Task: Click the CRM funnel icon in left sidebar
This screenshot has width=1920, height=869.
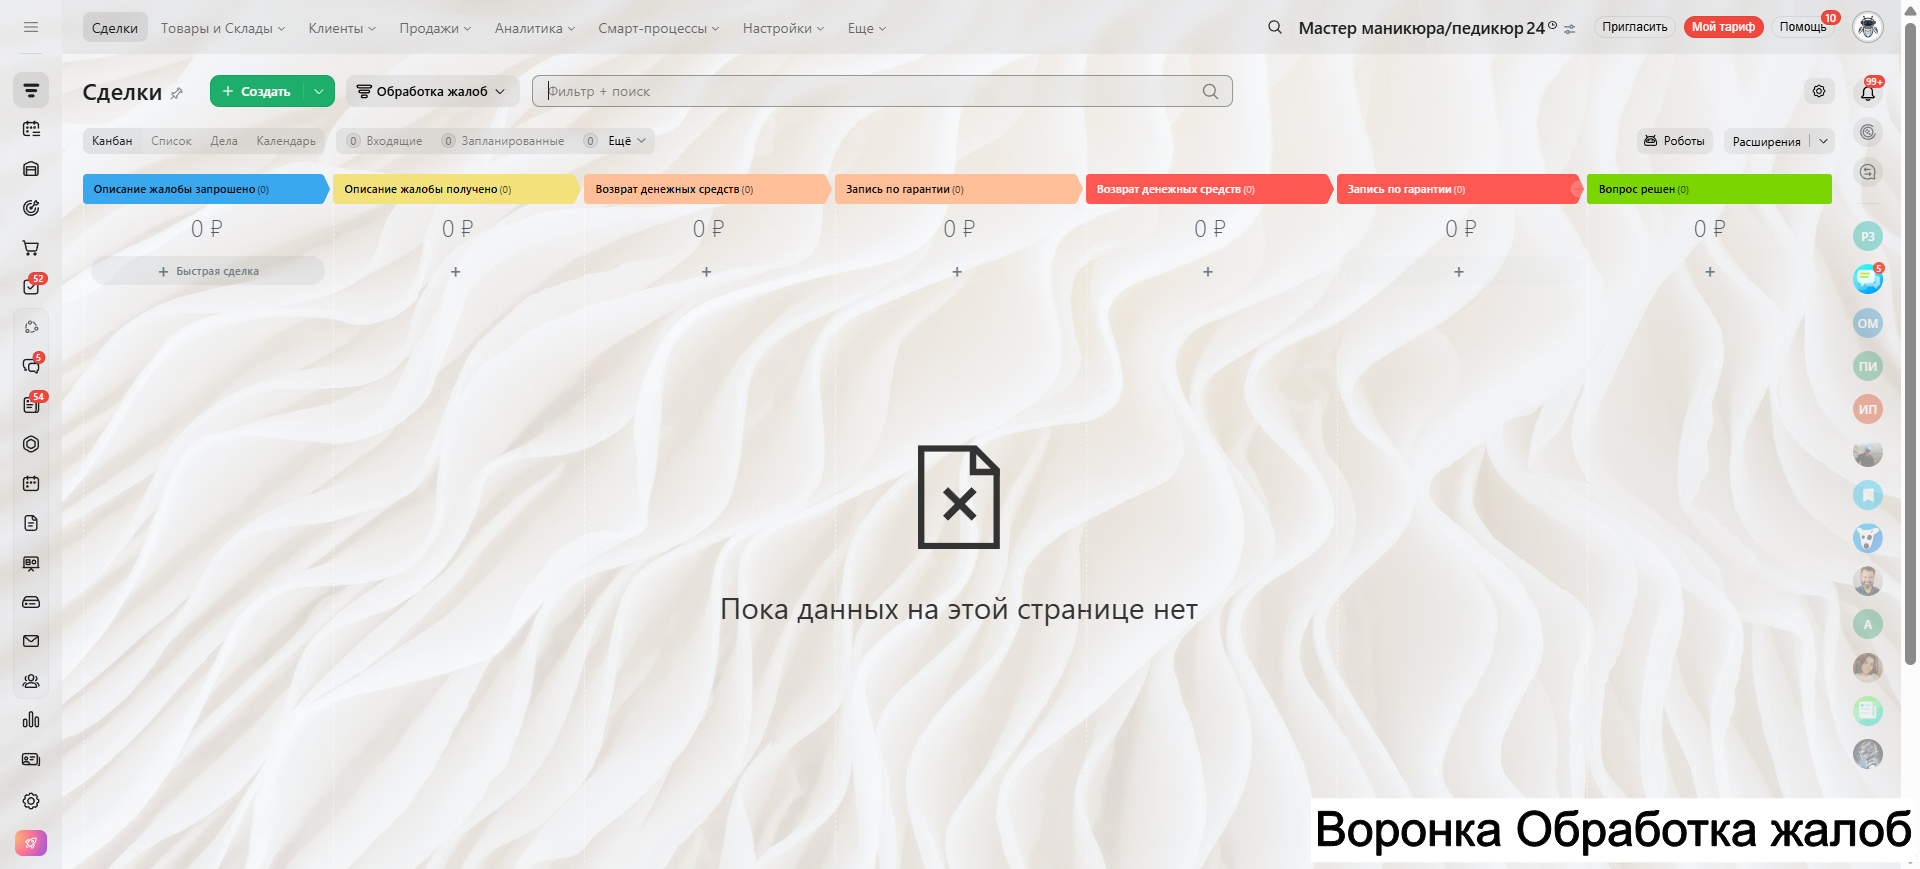Action: click(31, 91)
